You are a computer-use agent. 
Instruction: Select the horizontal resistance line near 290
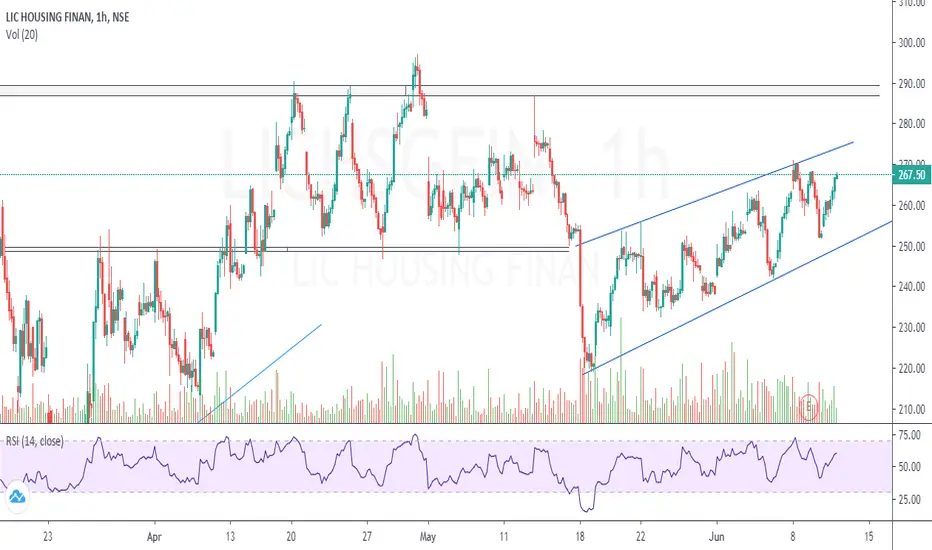tap(440, 90)
